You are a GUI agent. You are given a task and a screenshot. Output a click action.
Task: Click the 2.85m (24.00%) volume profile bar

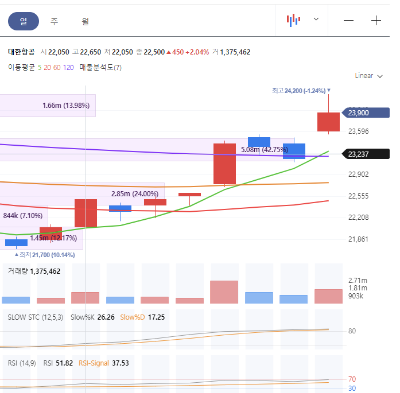82,193
